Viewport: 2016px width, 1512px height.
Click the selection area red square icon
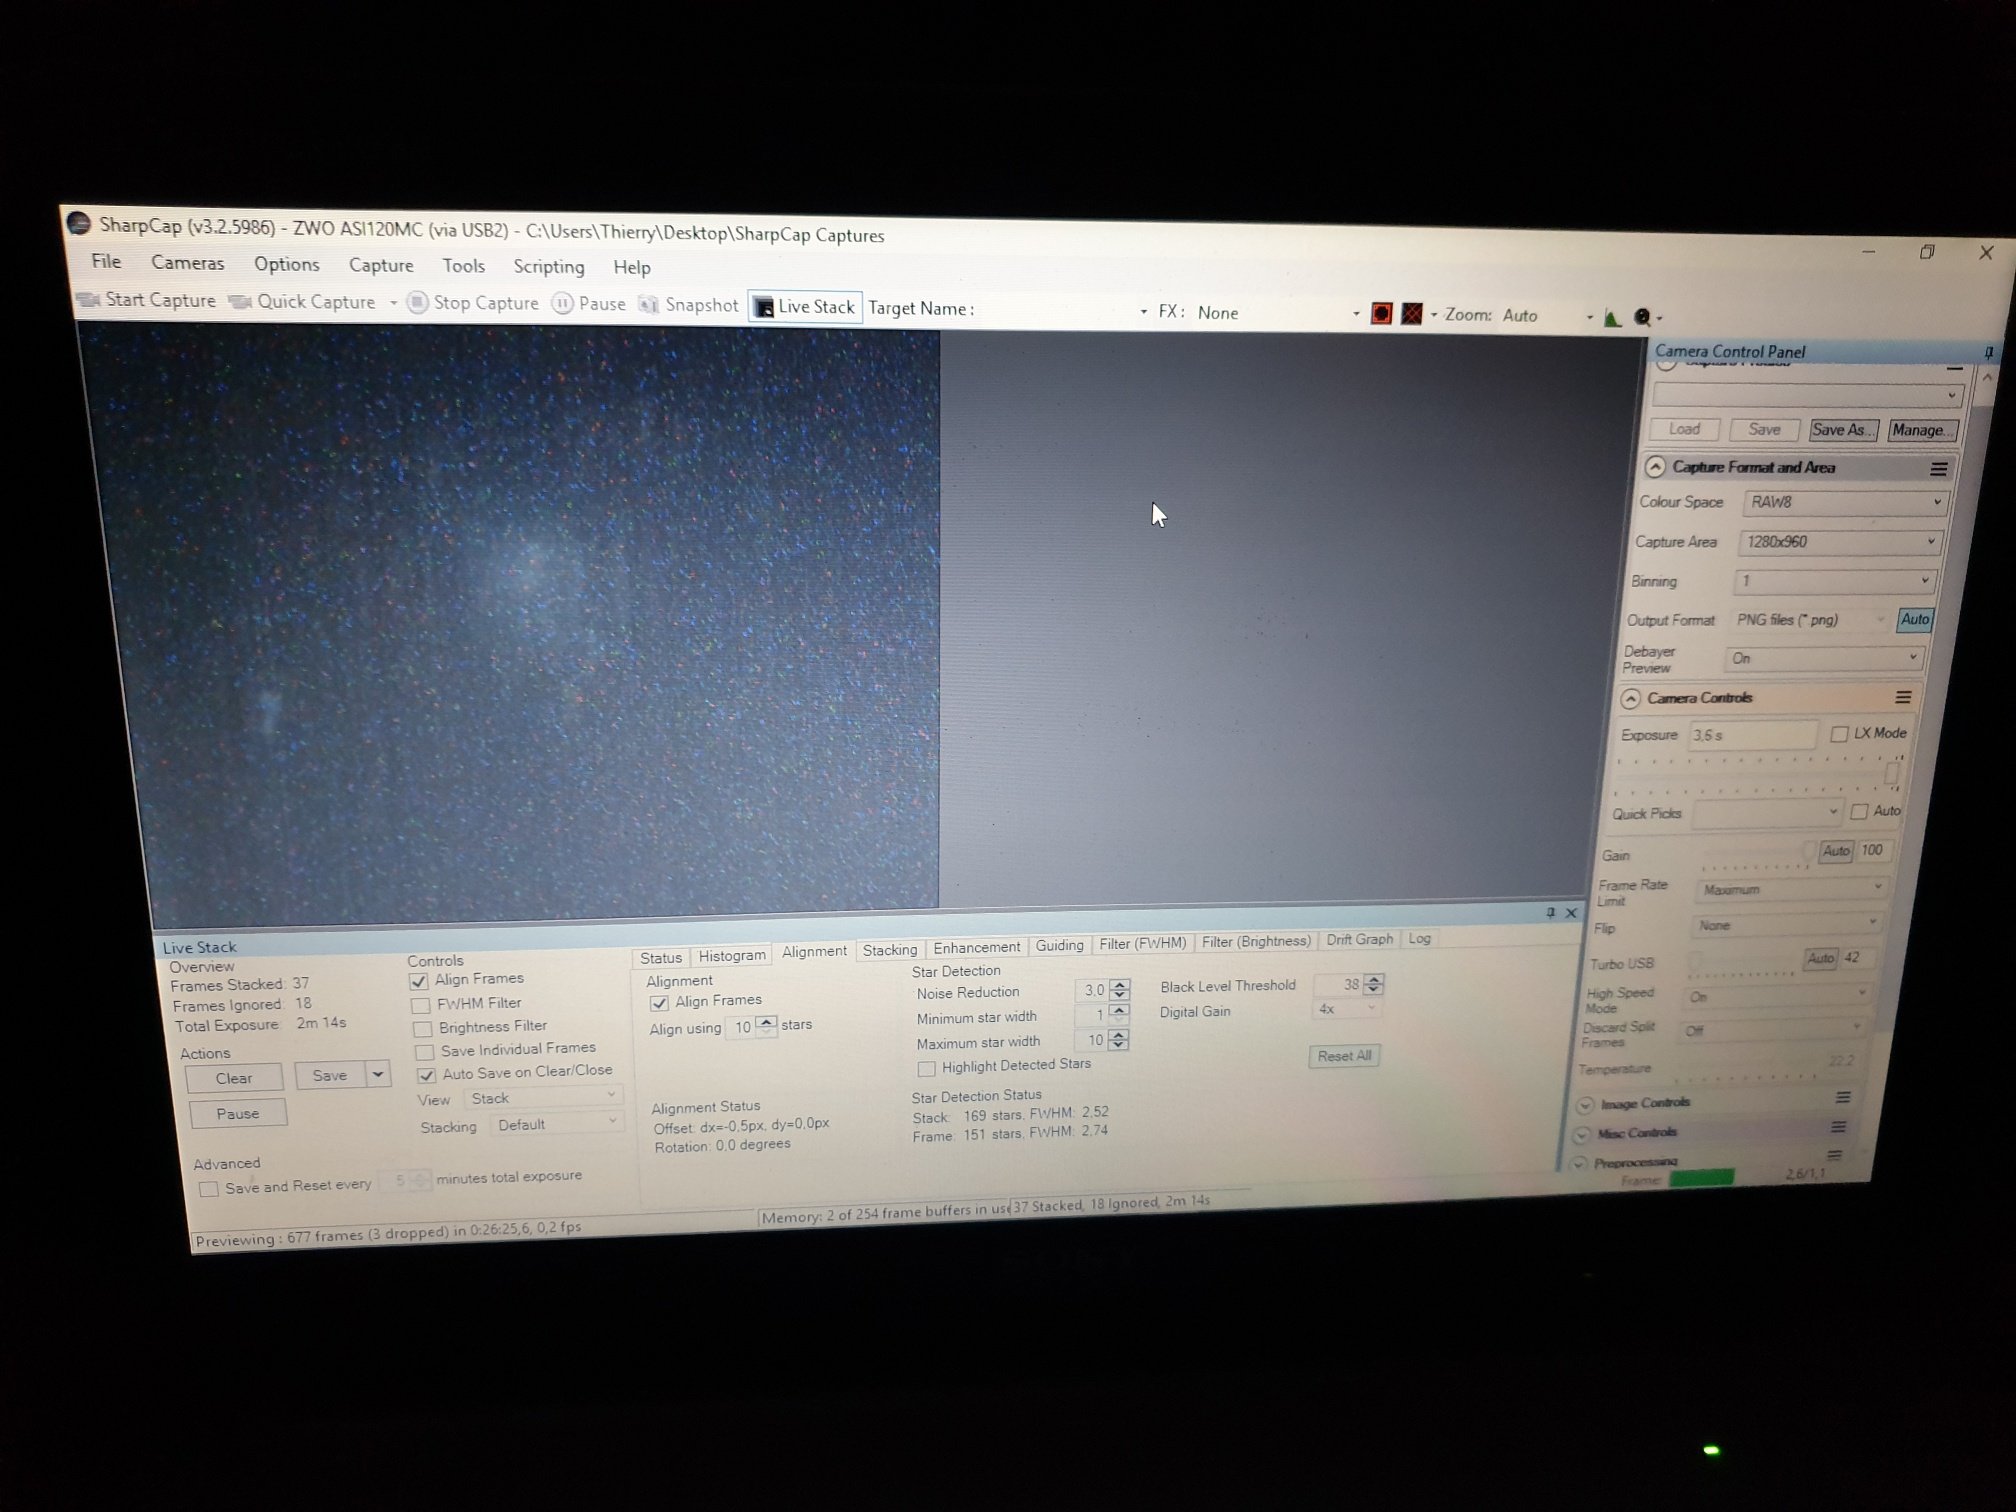pos(1381,314)
